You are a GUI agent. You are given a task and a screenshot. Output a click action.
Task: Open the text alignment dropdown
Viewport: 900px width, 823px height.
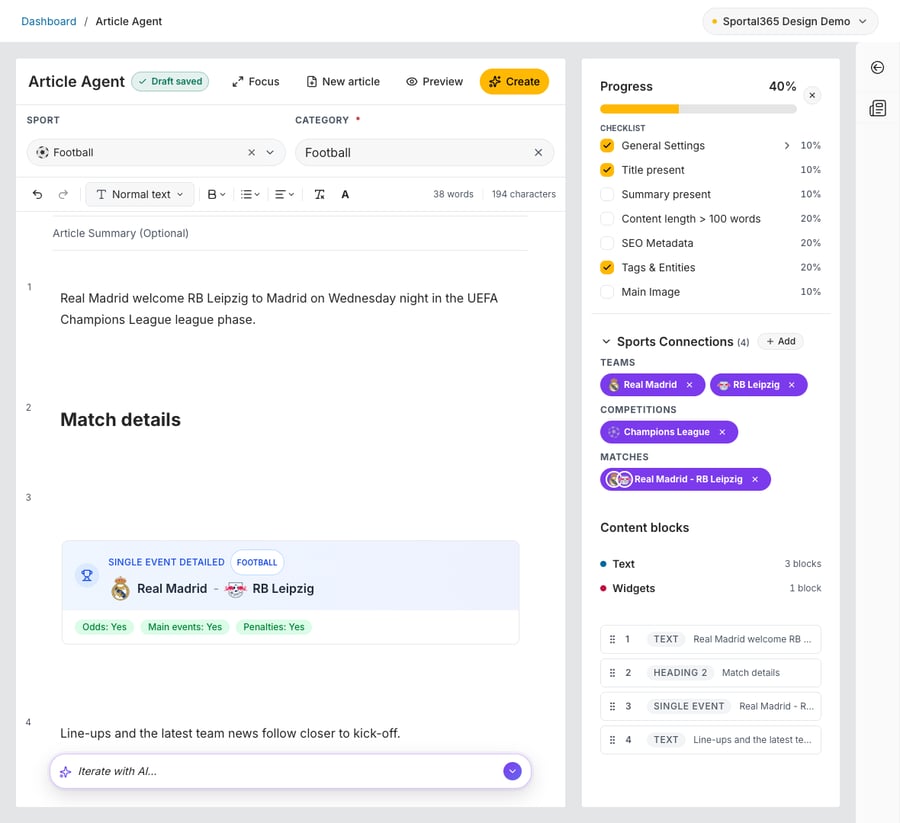point(284,195)
